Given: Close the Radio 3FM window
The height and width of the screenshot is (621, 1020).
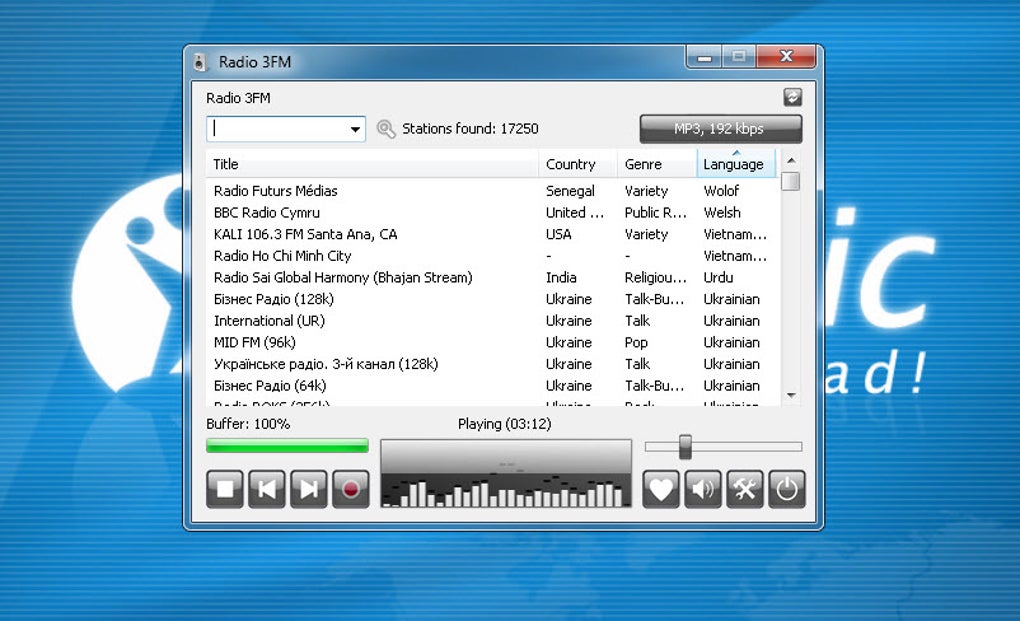Looking at the screenshot, I should pos(786,57).
